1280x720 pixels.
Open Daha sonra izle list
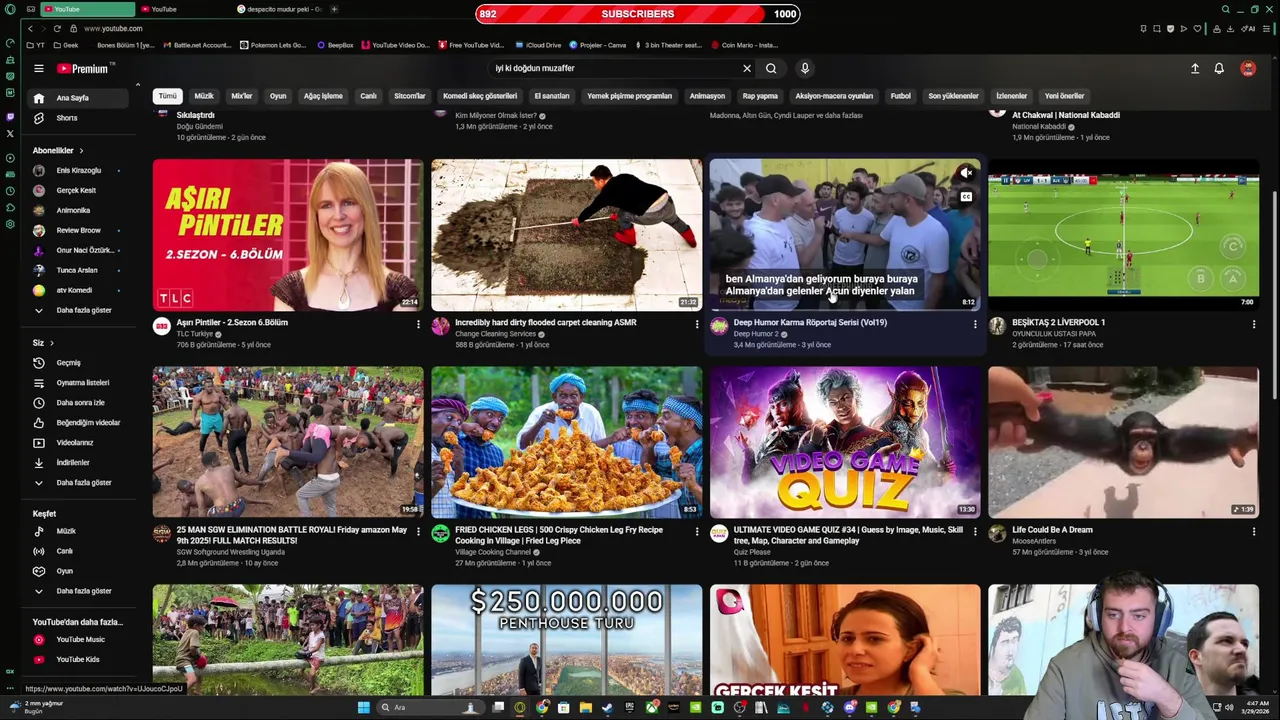tap(80, 403)
